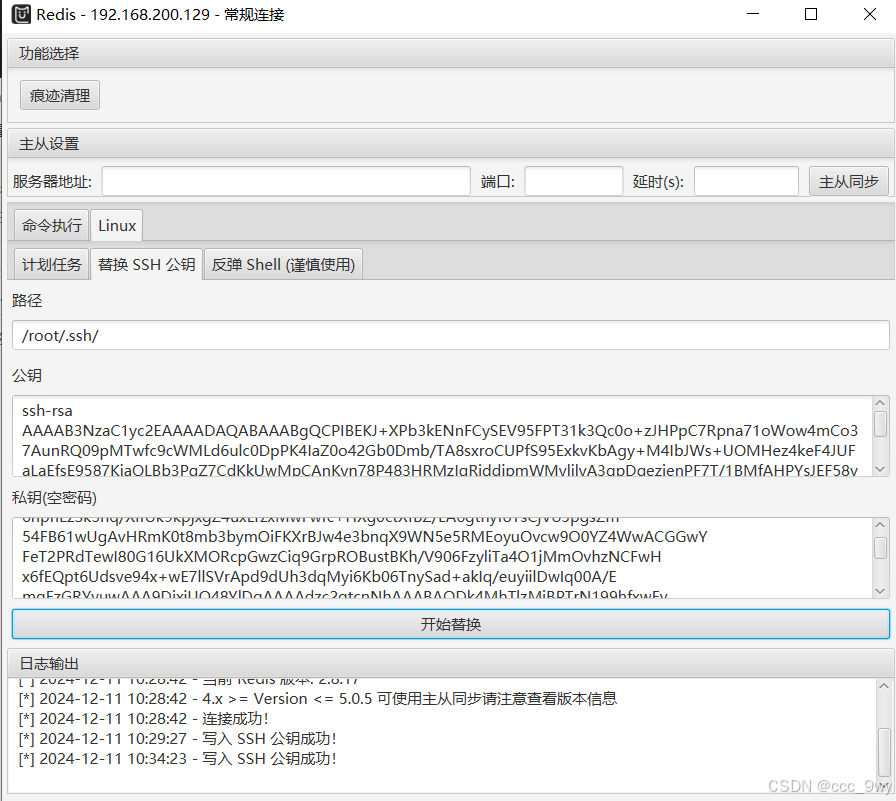Switch to the 命令执行 tab
This screenshot has height=801, width=896.
(x=51, y=225)
